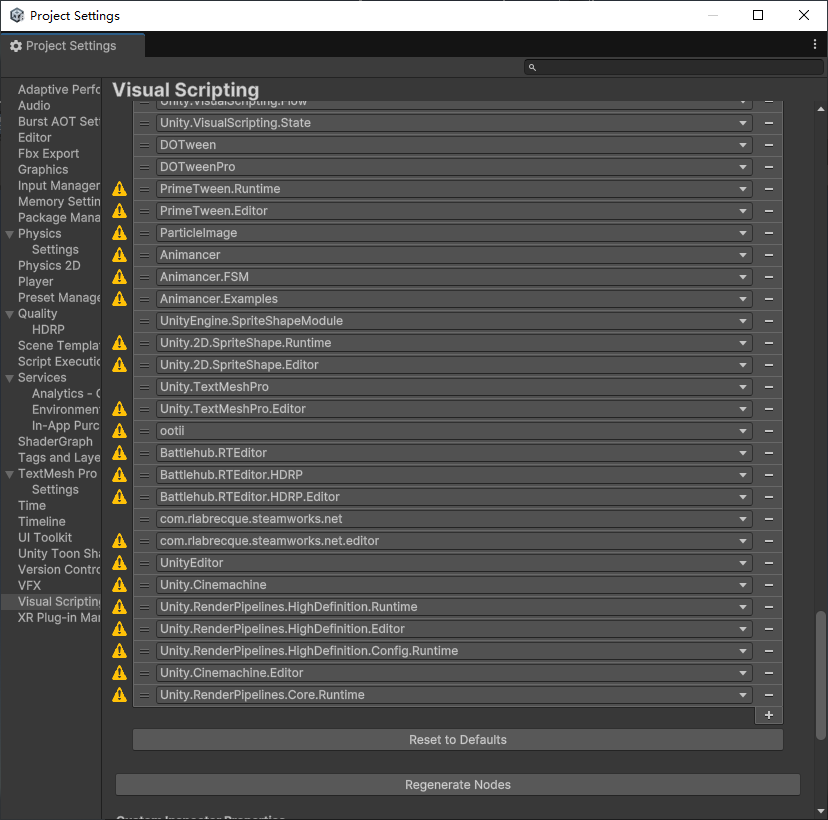Collapse the Services category
The height and width of the screenshot is (820, 828).
coord(10,378)
